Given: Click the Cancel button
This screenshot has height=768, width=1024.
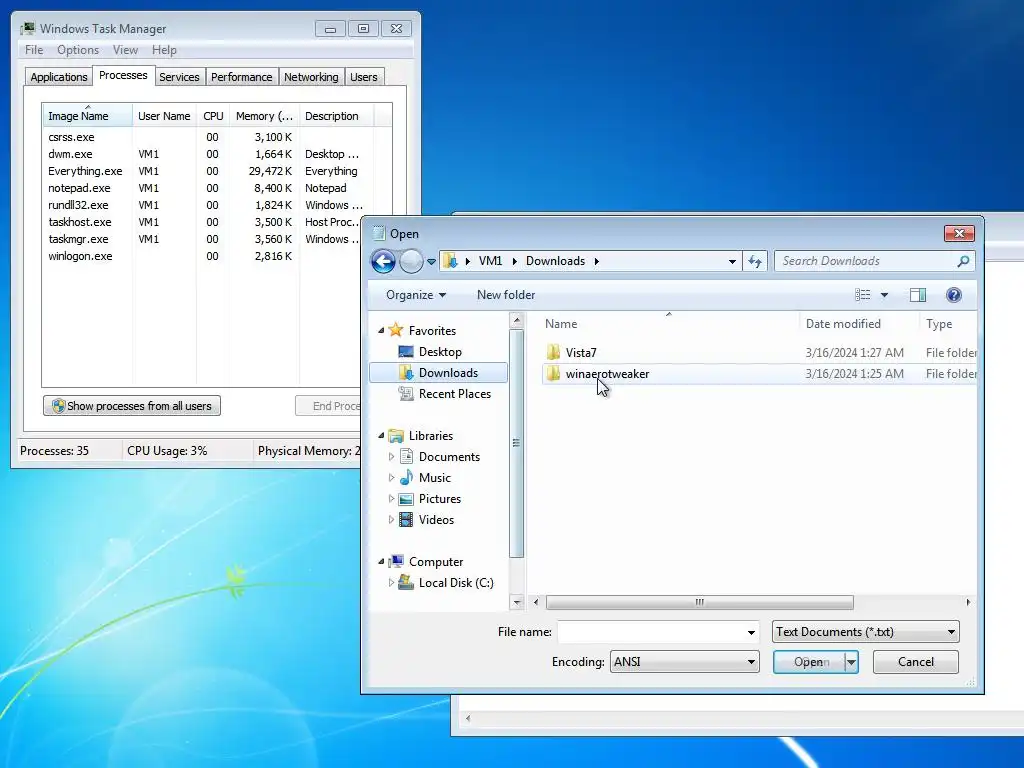Looking at the screenshot, I should (x=916, y=662).
